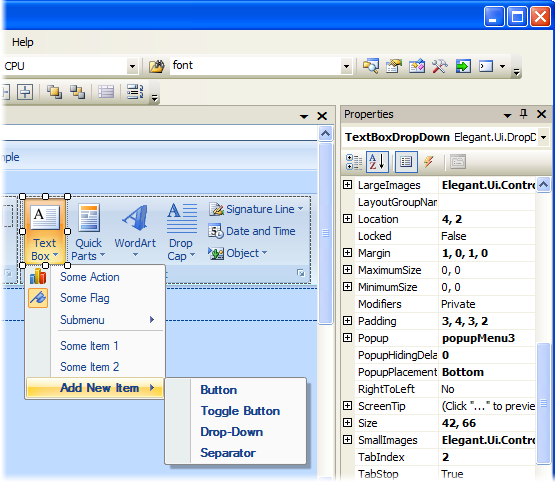This screenshot has width=555, height=483.
Task: Toggle Alphabetical sort in Properties panel
Action: [377, 162]
